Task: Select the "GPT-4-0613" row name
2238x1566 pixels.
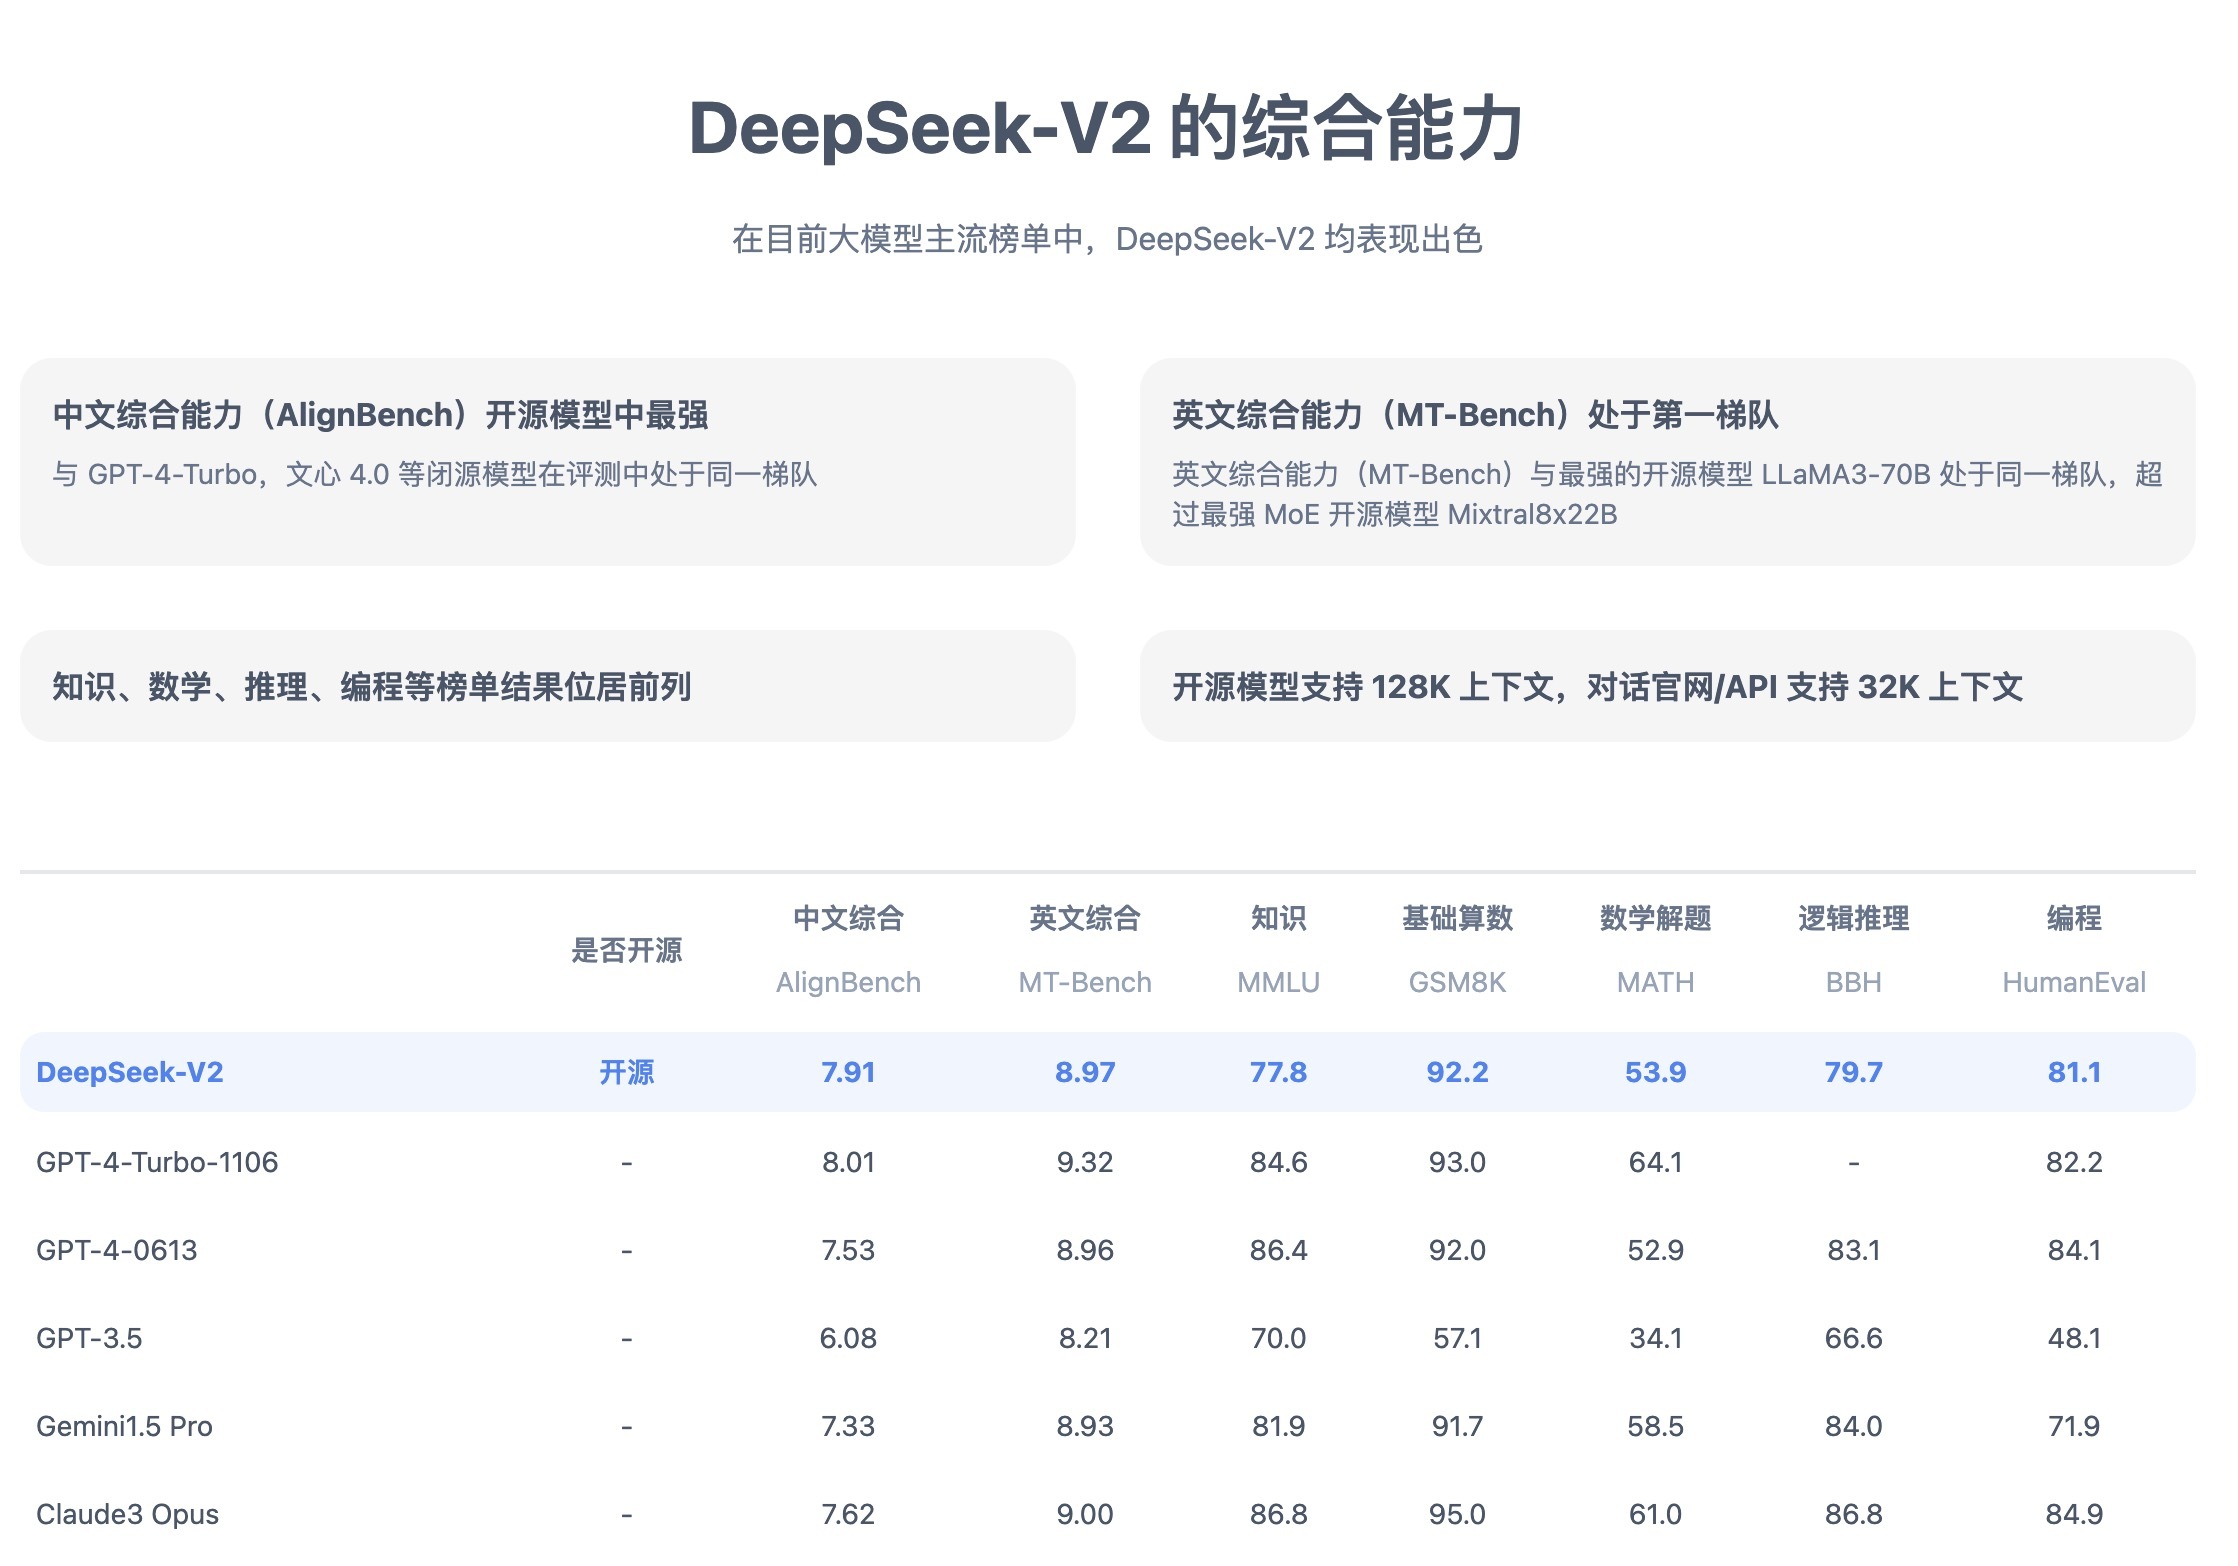Action: (117, 1250)
